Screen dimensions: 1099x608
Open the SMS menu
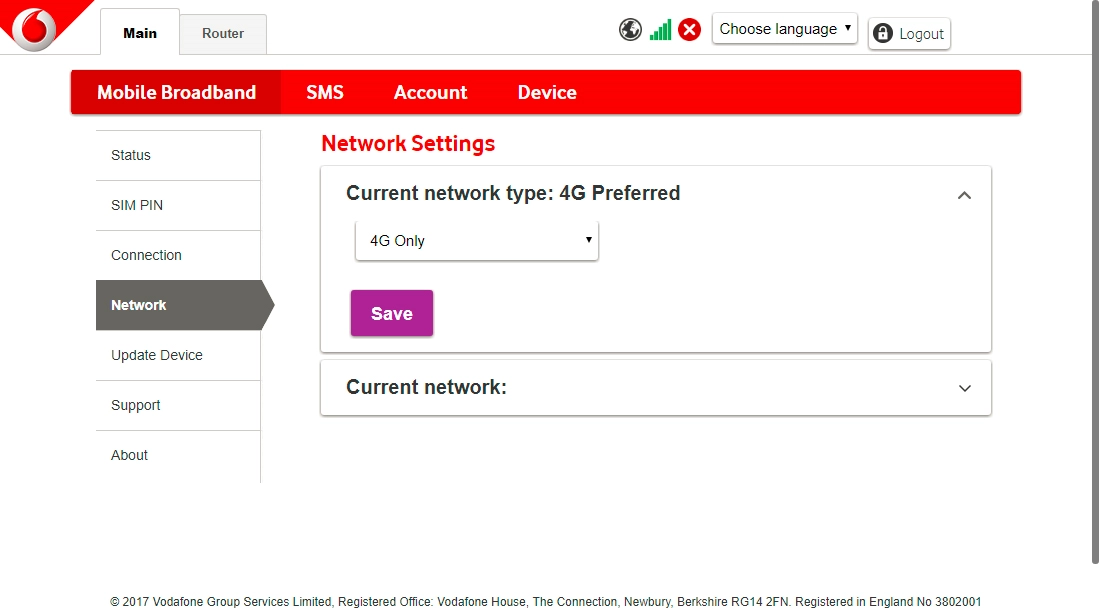tap(325, 92)
